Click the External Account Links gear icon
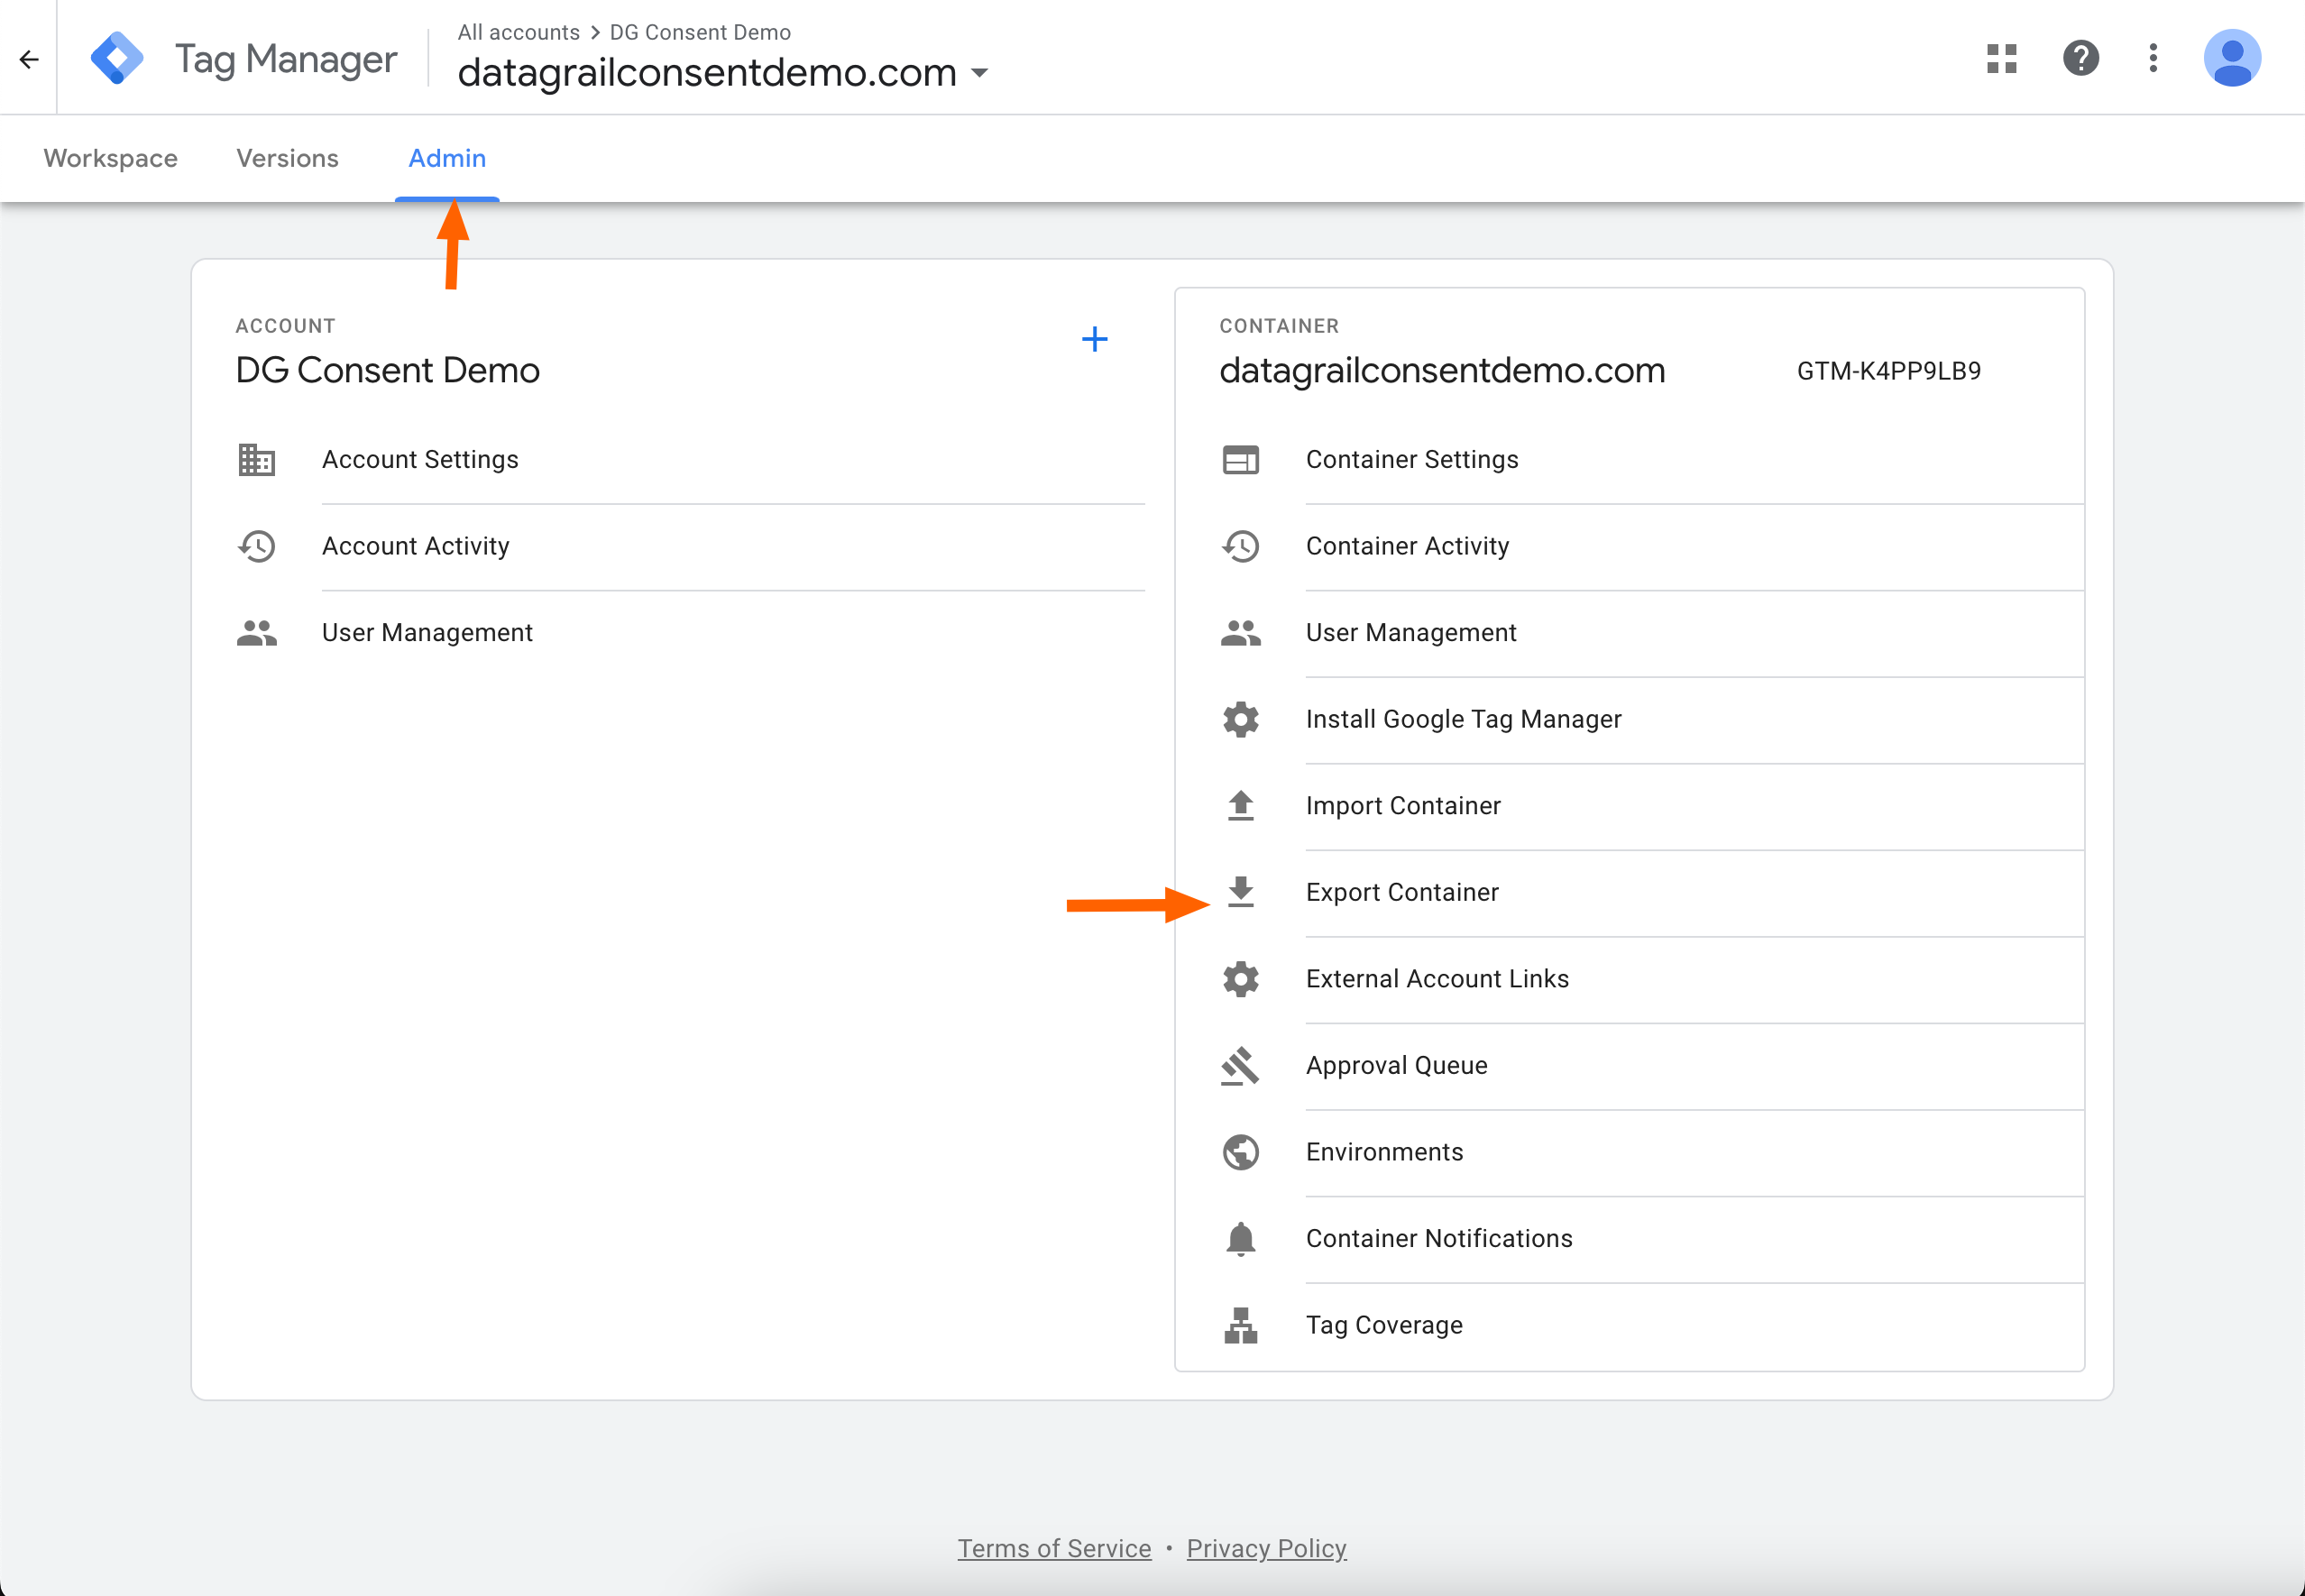 (x=1240, y=979)
